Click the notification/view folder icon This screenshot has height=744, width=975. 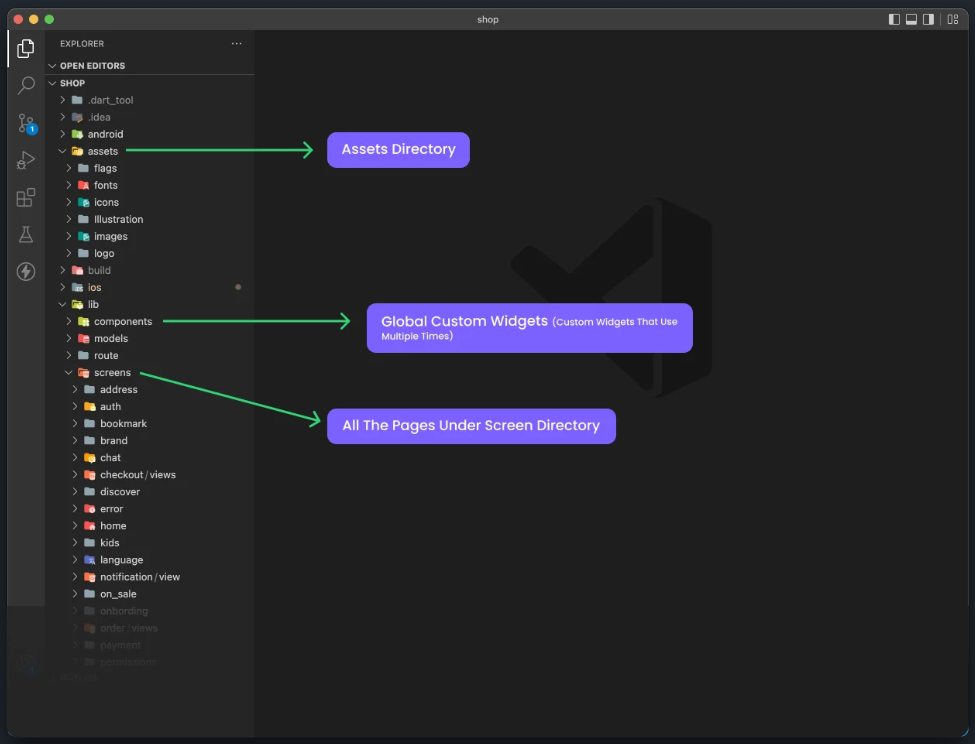click(90, 577)
